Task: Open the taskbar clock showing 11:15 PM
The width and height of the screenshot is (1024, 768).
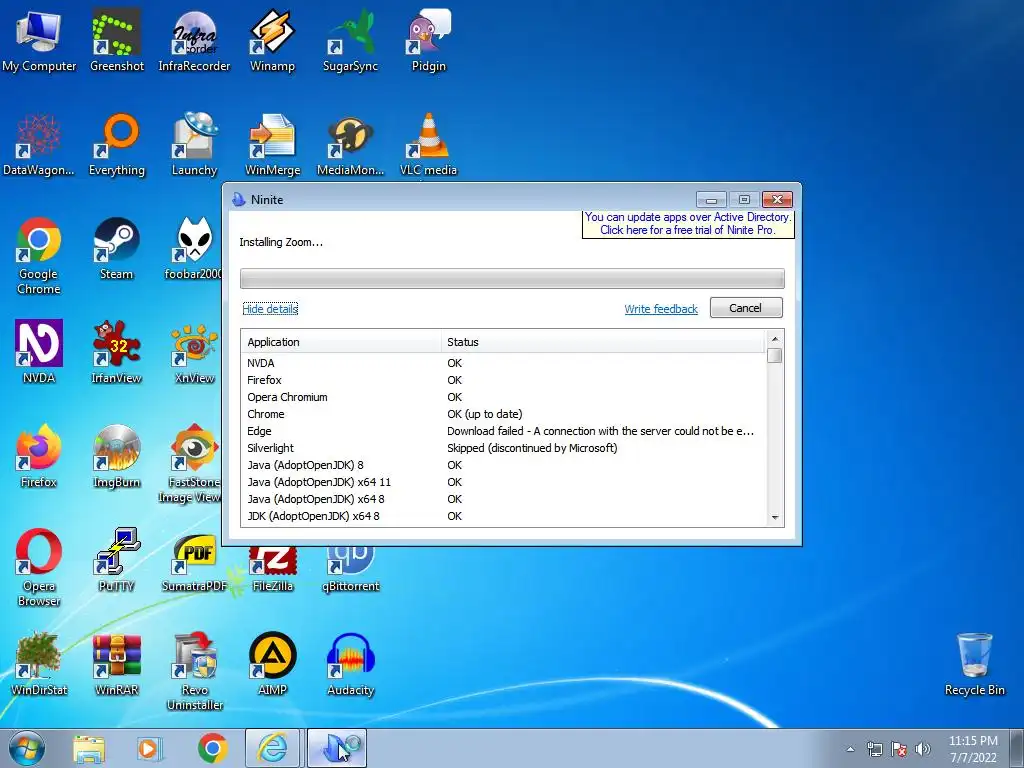Action: pos(973,749)
